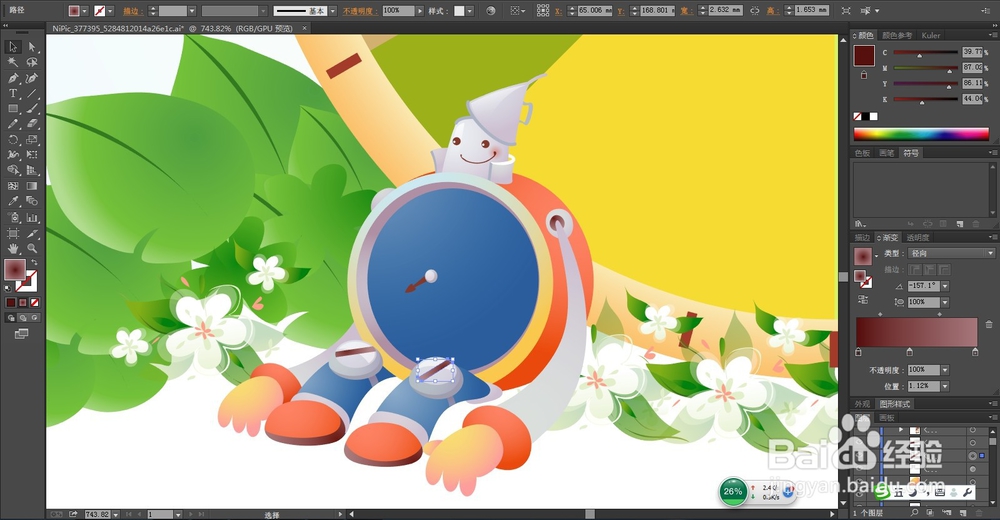Click the recolor artwork wheel icon
Screen dimensions: 1000x520
coord(490,11)
